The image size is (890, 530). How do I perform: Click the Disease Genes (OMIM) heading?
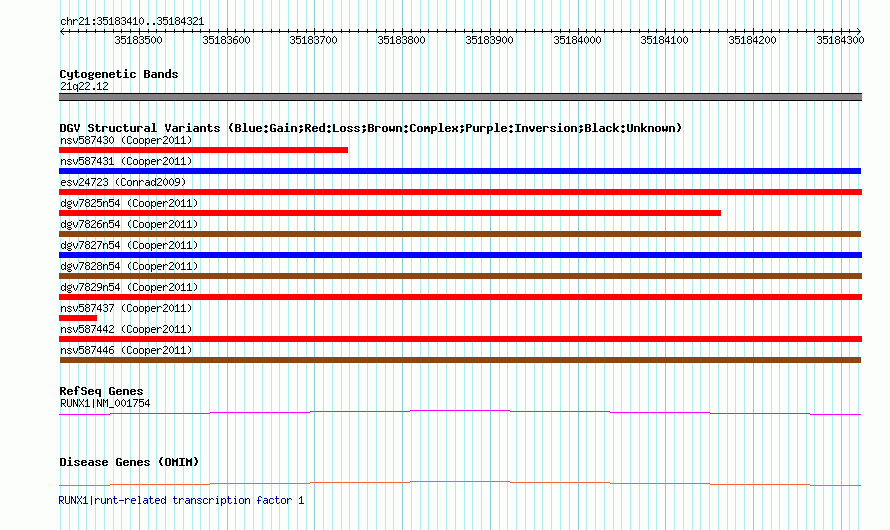129,462
